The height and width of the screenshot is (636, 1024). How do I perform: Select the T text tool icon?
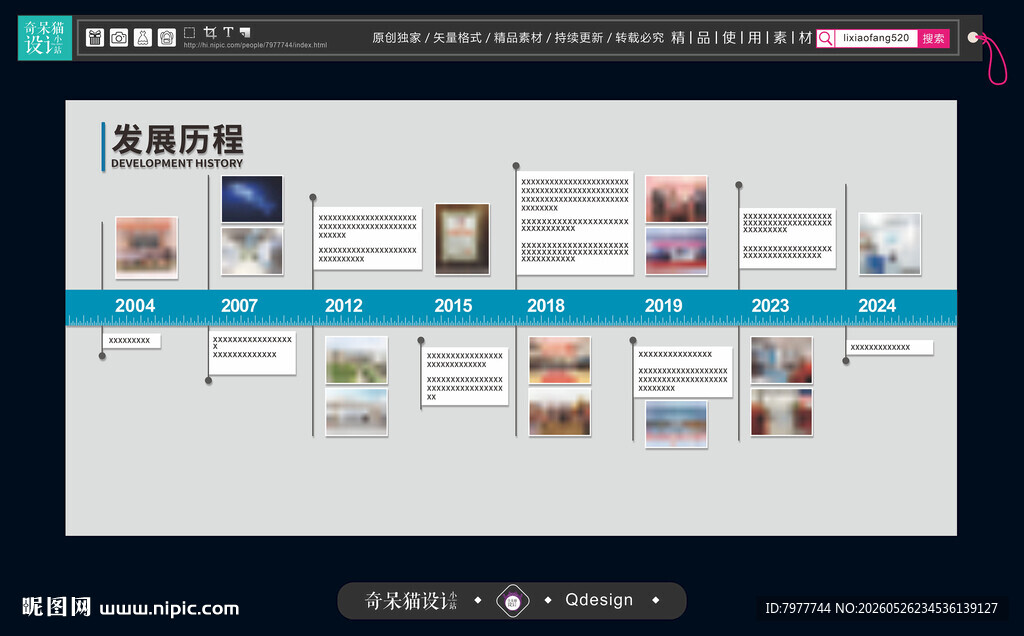(x=228, y=32)
